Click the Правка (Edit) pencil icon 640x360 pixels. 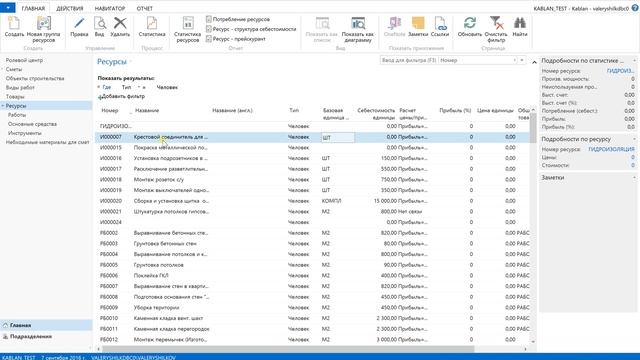point(79,23)
